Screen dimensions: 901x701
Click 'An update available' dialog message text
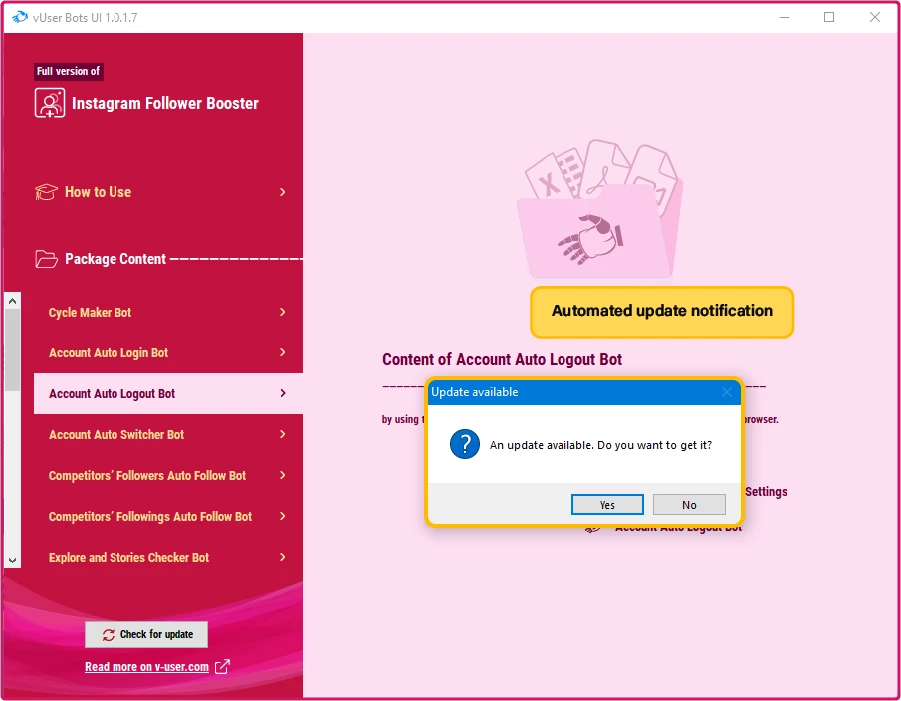600,445
